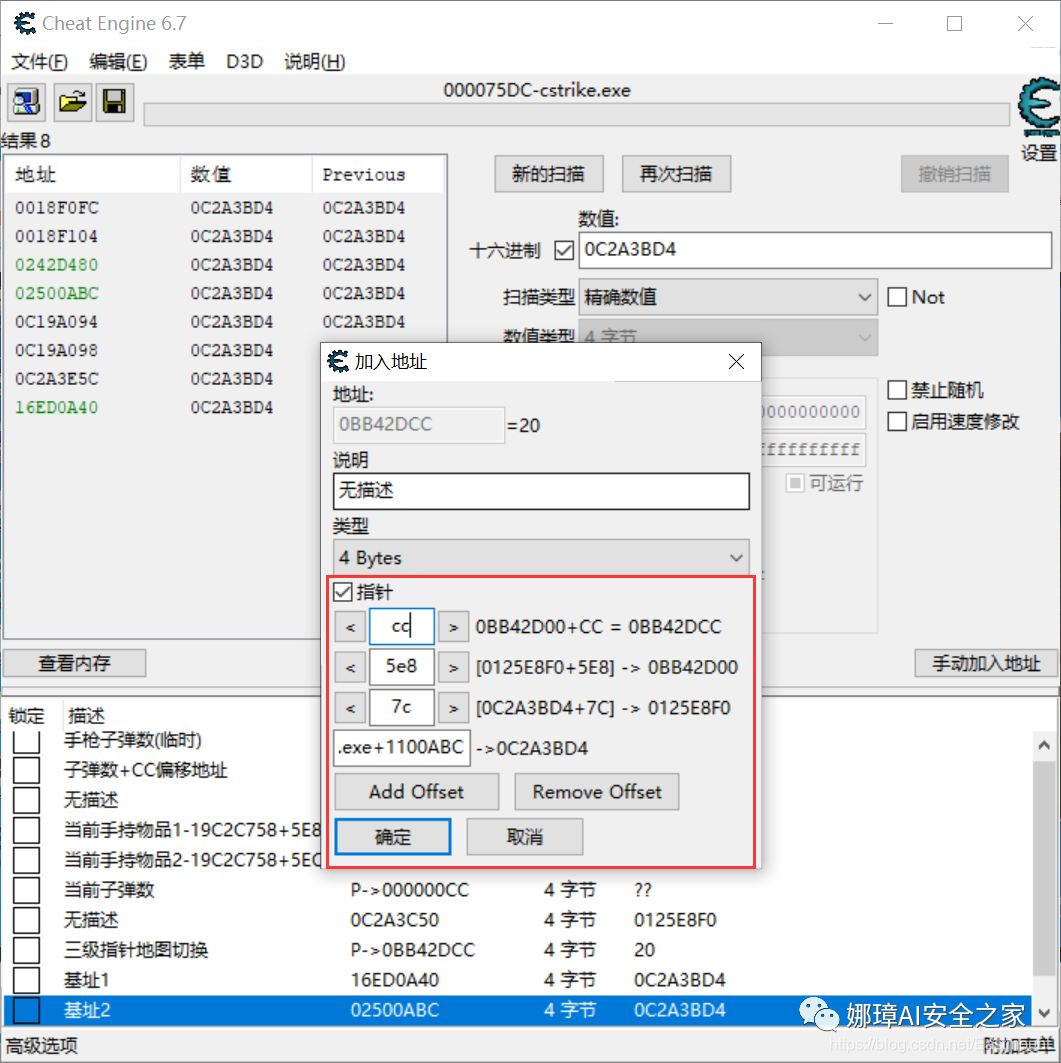
Task: Lock the 基址2 entry
Action: coord(26,1010)
